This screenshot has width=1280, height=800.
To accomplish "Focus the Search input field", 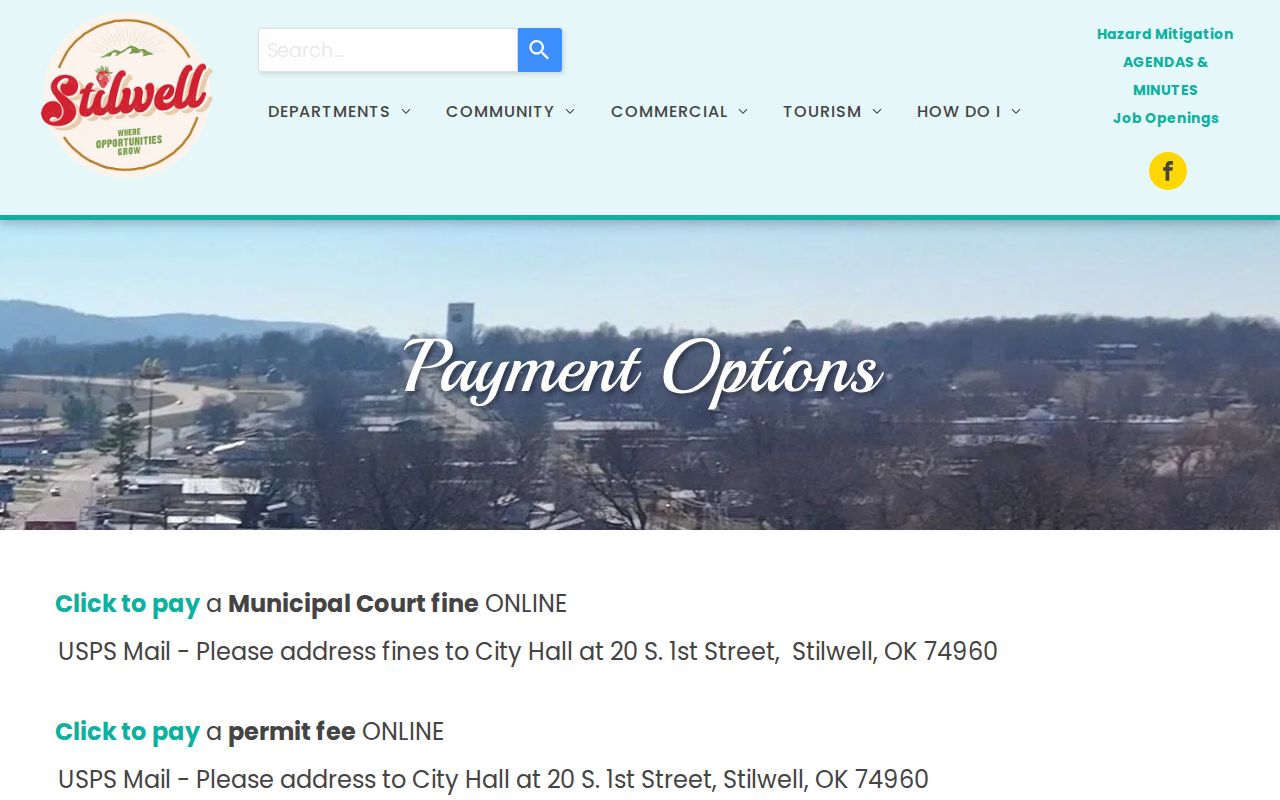I will [388, 50].
